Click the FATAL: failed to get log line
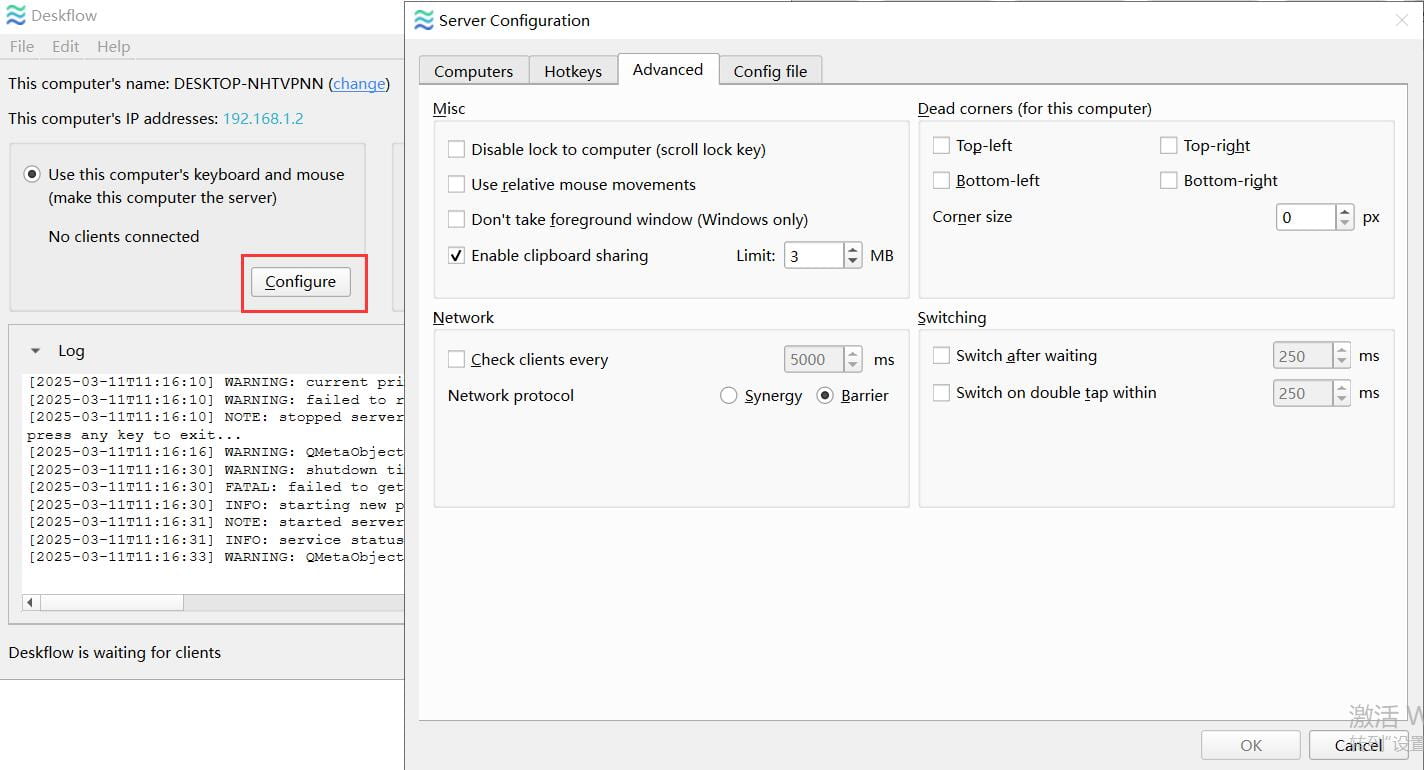The width and height of the screenshot is (1424, 770). (x=215, y=487)
